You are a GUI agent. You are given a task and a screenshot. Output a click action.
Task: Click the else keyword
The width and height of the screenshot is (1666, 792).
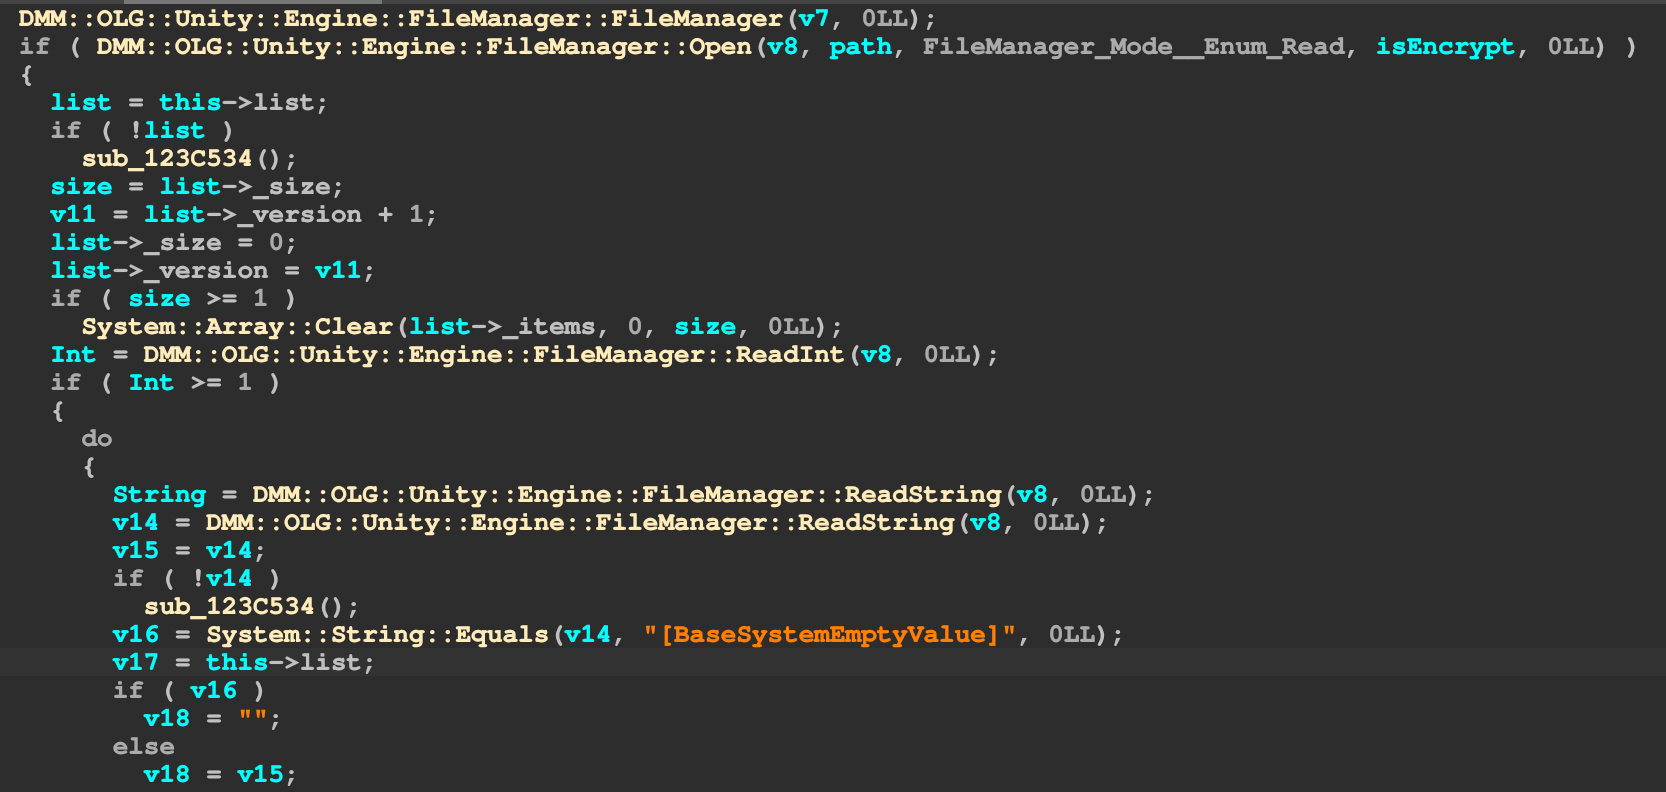coord(143,747)
